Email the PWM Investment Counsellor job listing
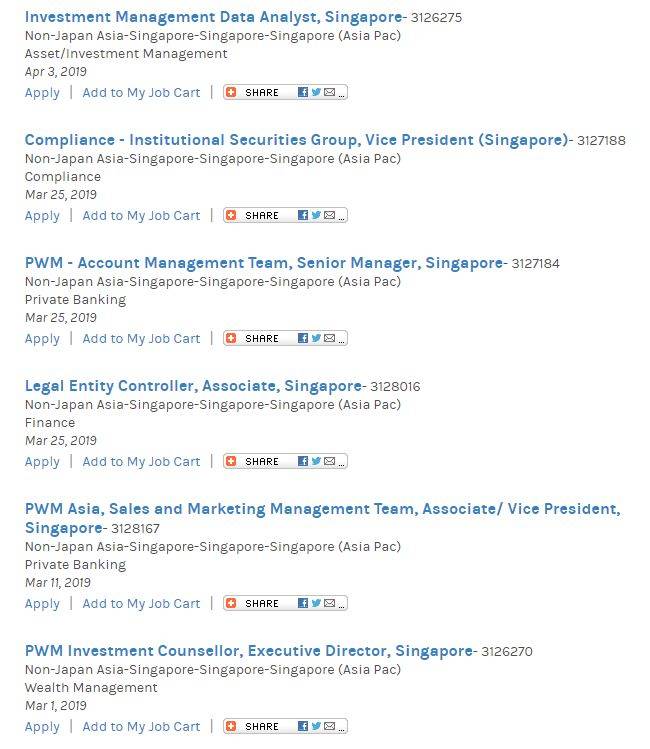 329,726
